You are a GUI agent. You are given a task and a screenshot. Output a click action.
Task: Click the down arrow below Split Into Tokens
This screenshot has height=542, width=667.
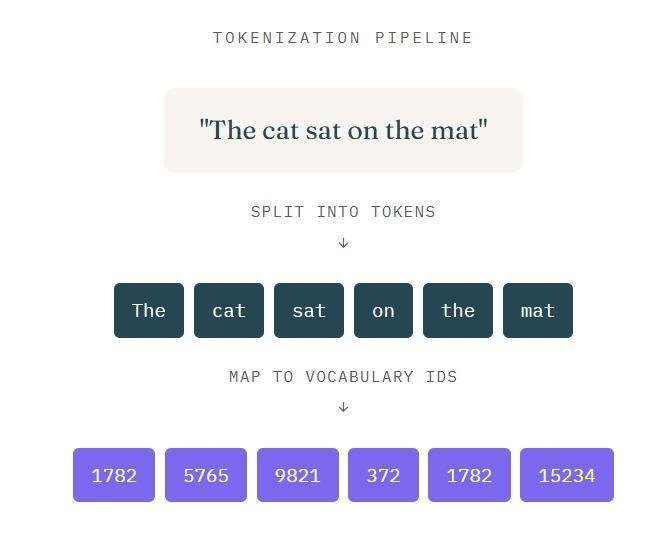(x=343, y=243)
